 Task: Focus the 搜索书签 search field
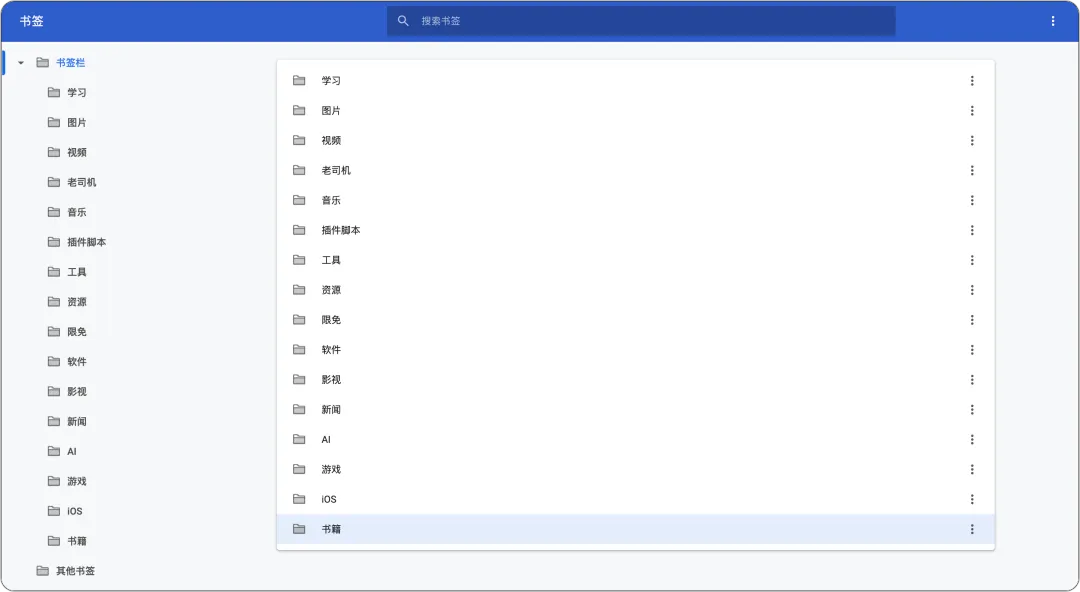[641, 21]
